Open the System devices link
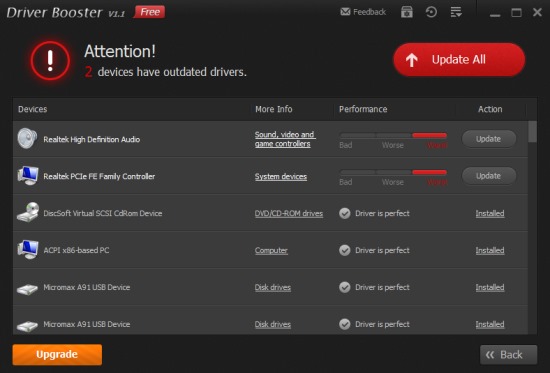This screenshot has width=550, height=373. tap(281, 176)
